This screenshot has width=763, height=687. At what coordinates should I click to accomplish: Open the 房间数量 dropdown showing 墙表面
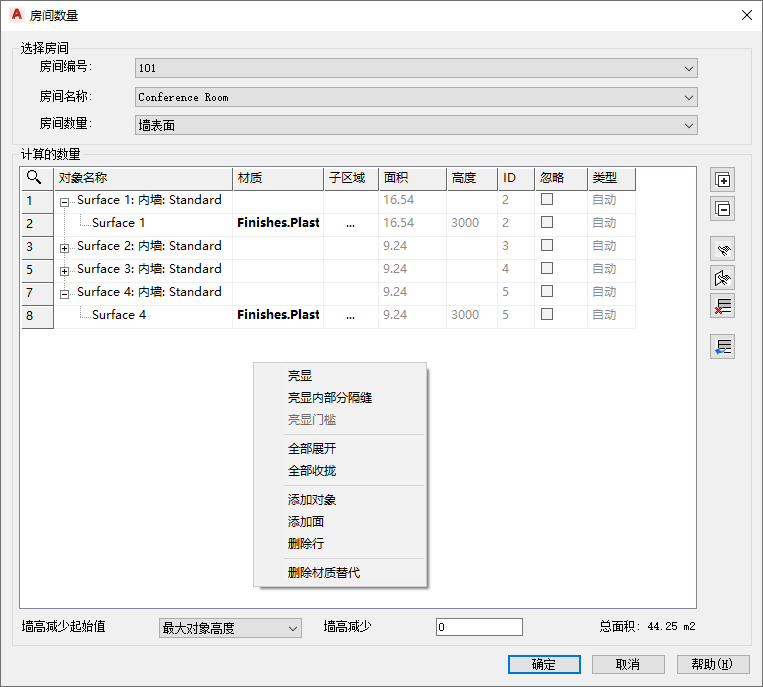pos(416,126)
